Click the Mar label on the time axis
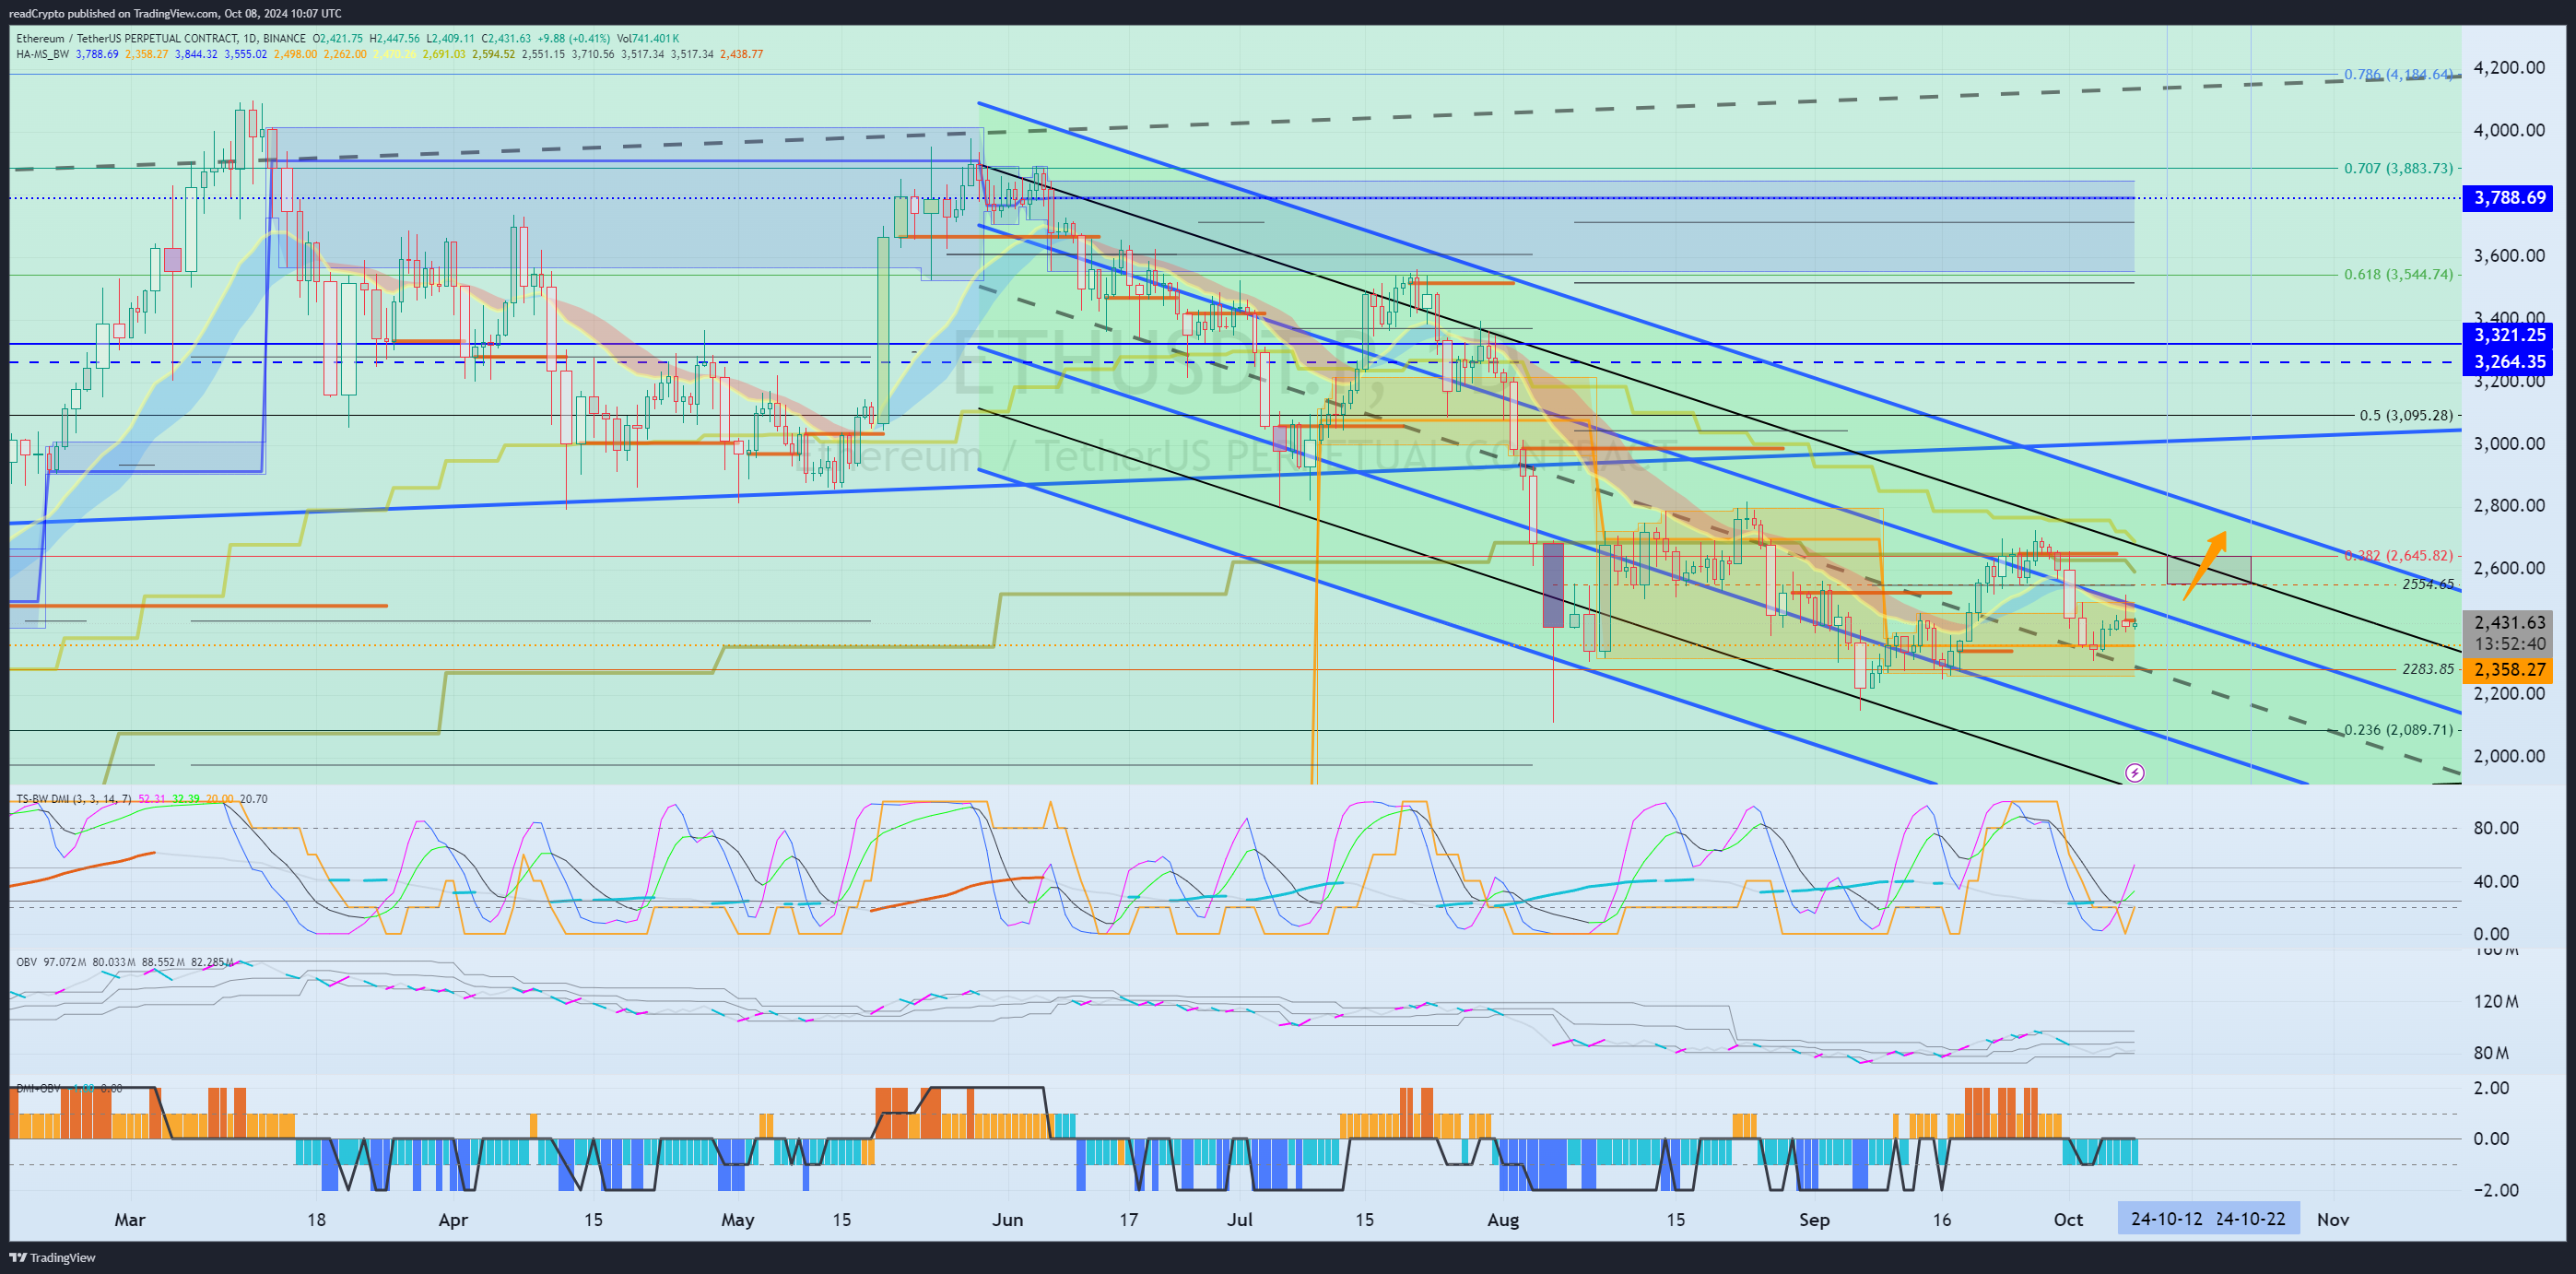This screenshot has width=2576, height=1274. coord(130,1220)
